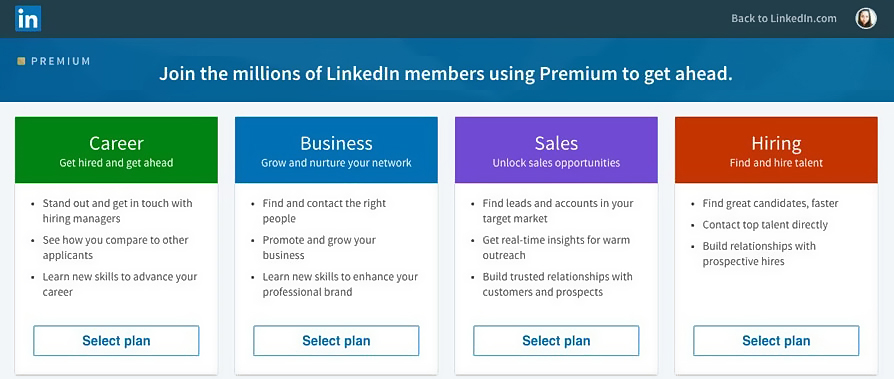Image resolution: width=894 pixels, height=379 pixels.
Task: Click the 'Join the millions' headline
Action: coord(446,74)
